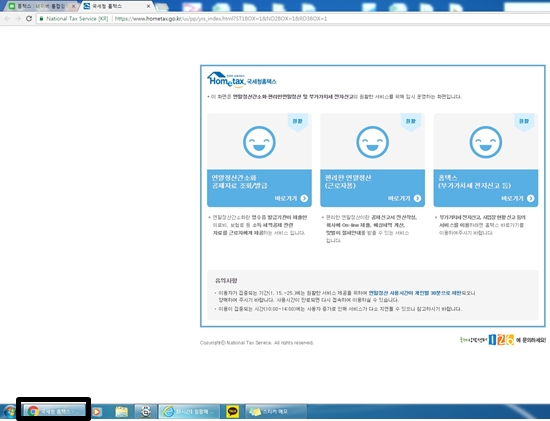
Task: Open the Windows Start menu
Action: pyautogui.click(x=9, y=412)
